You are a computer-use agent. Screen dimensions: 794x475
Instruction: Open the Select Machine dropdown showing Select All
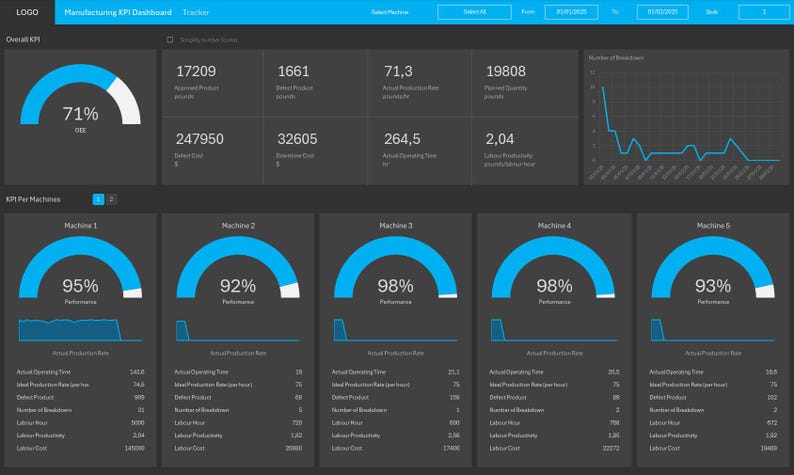pyautogui.click(x=474, y=12)
